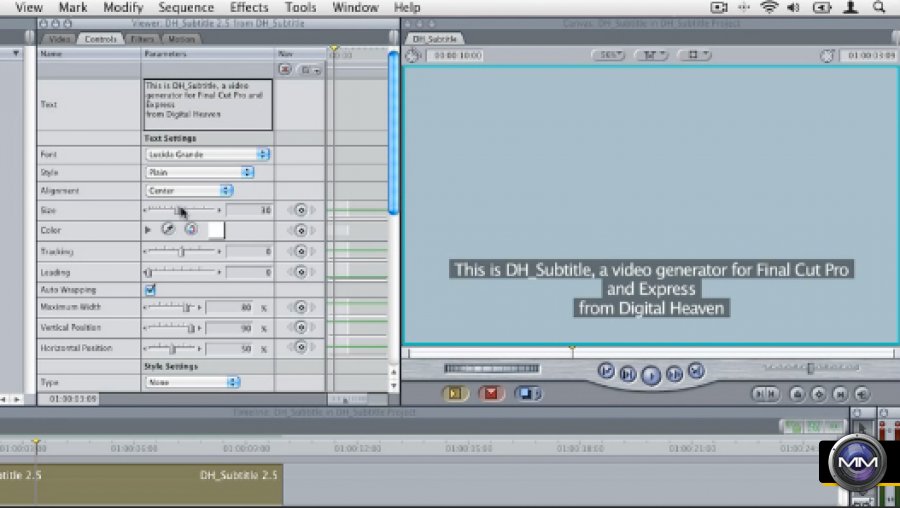Viewport: 900px width, 508px height.
Task: Click the Canvas Match Frame button
Action: pos(862,394)
